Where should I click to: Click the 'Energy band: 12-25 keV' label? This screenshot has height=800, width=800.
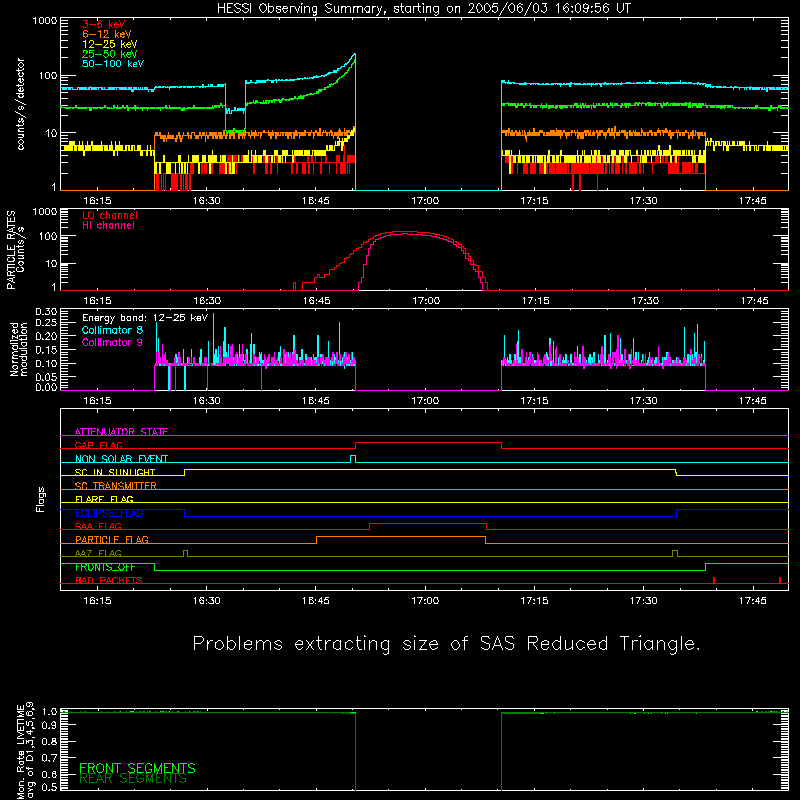tap(145, 318)
